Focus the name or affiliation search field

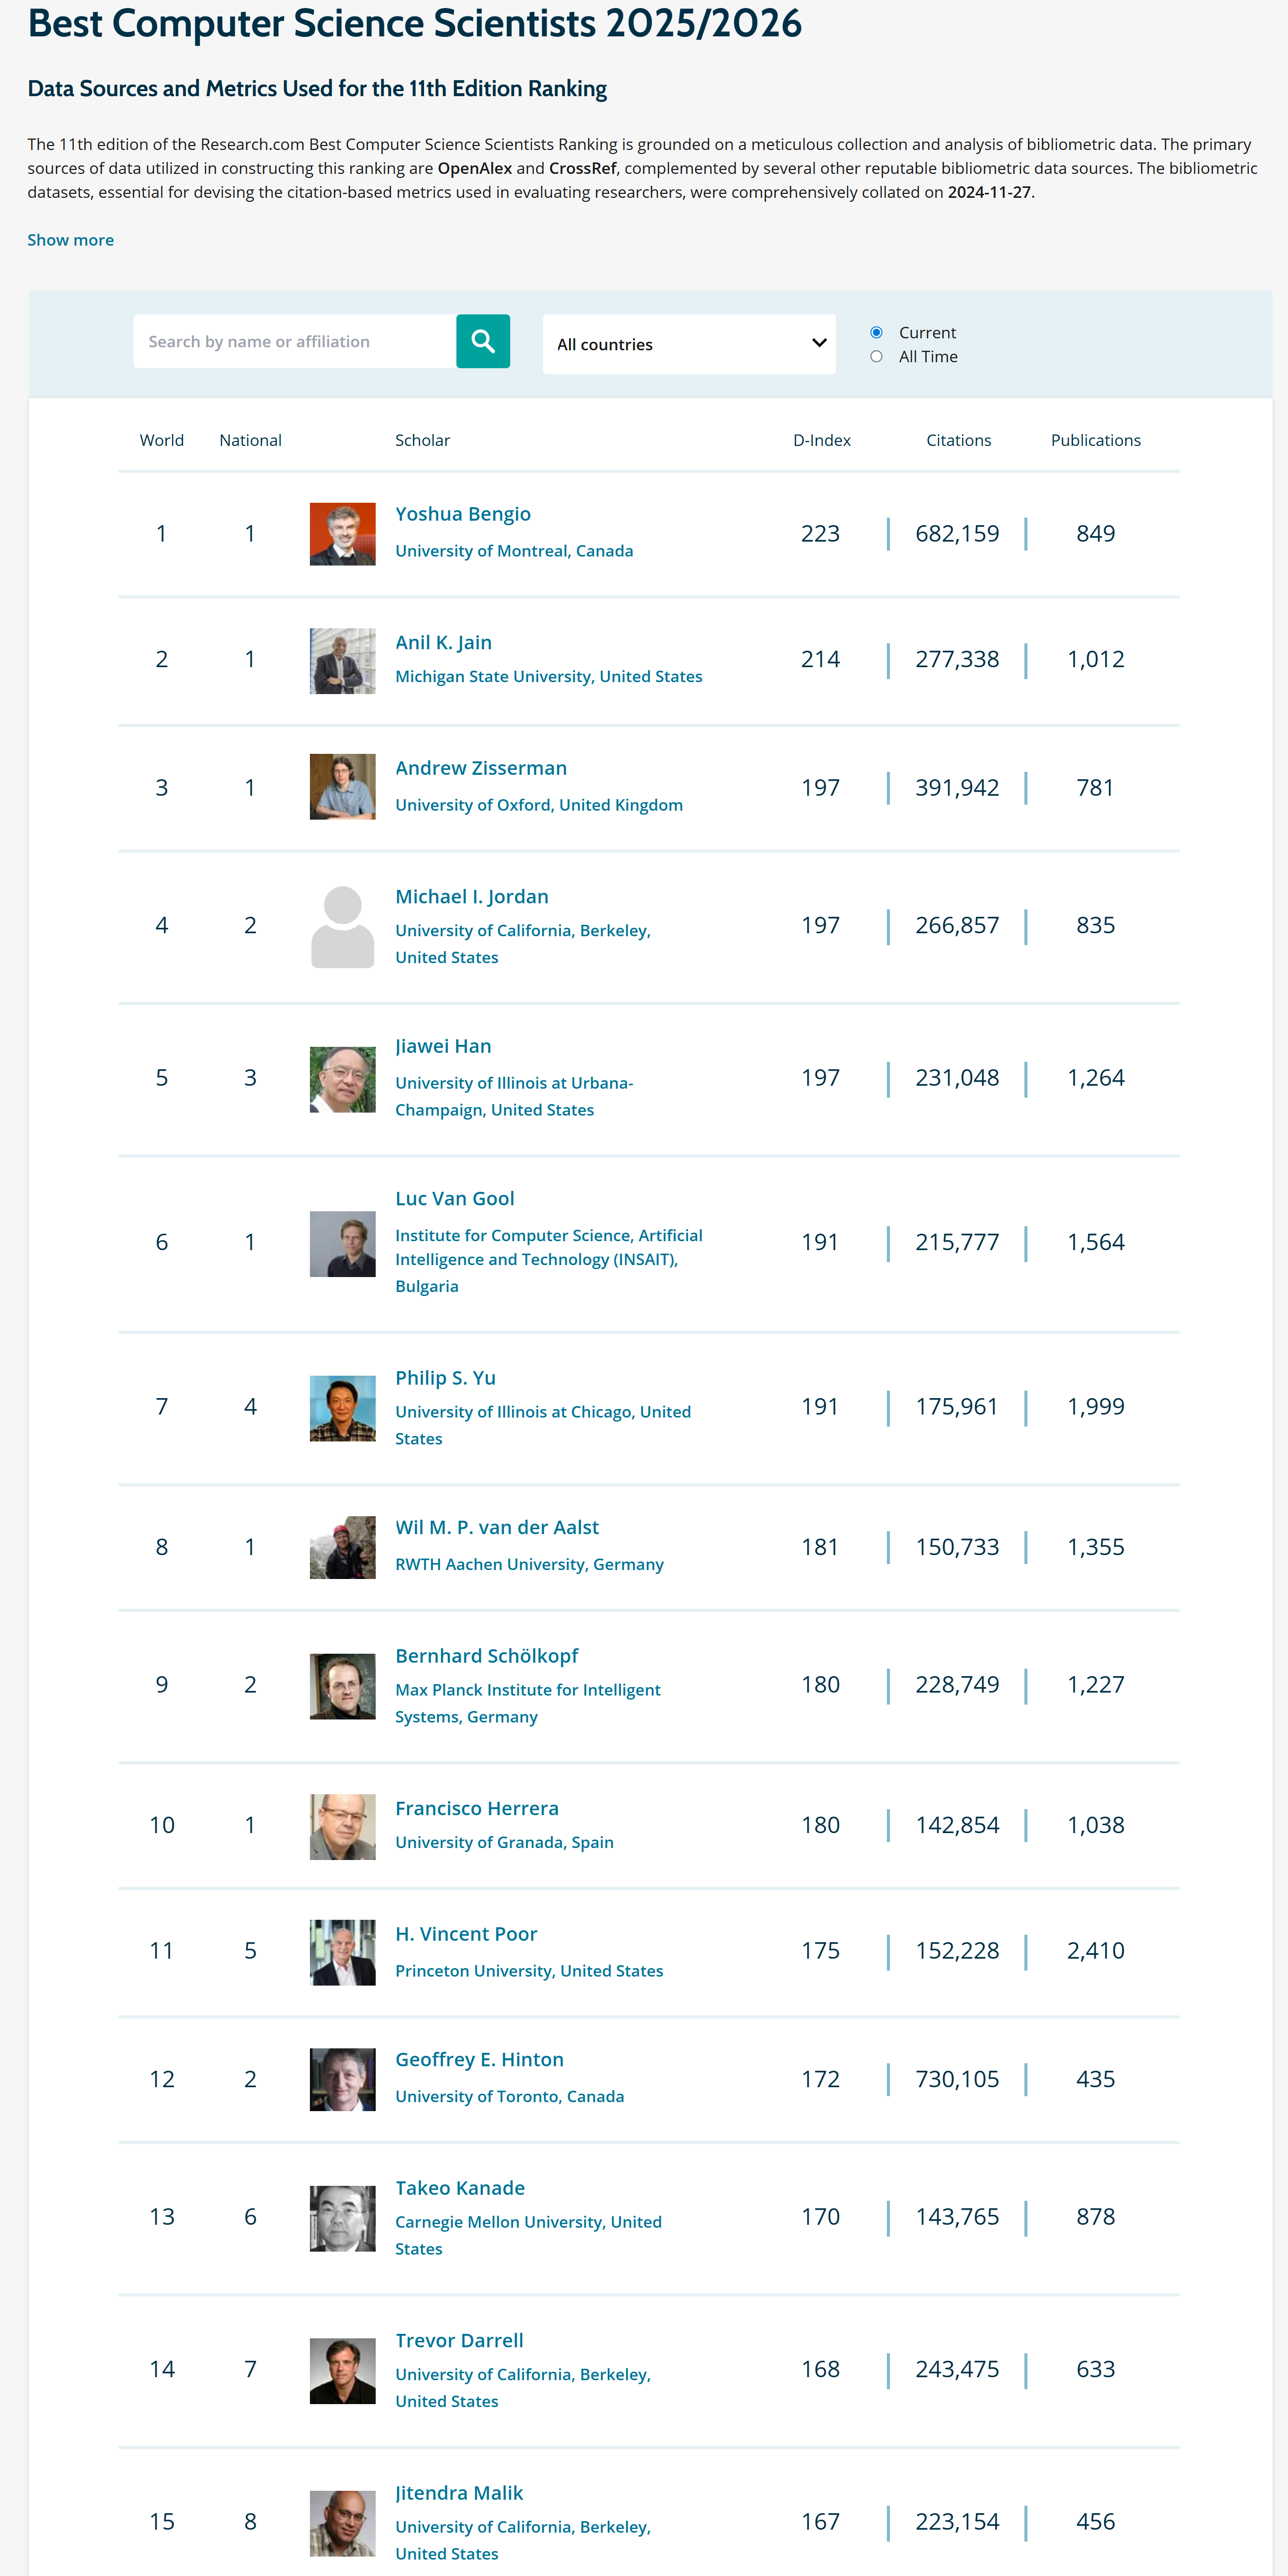point(294,341)
